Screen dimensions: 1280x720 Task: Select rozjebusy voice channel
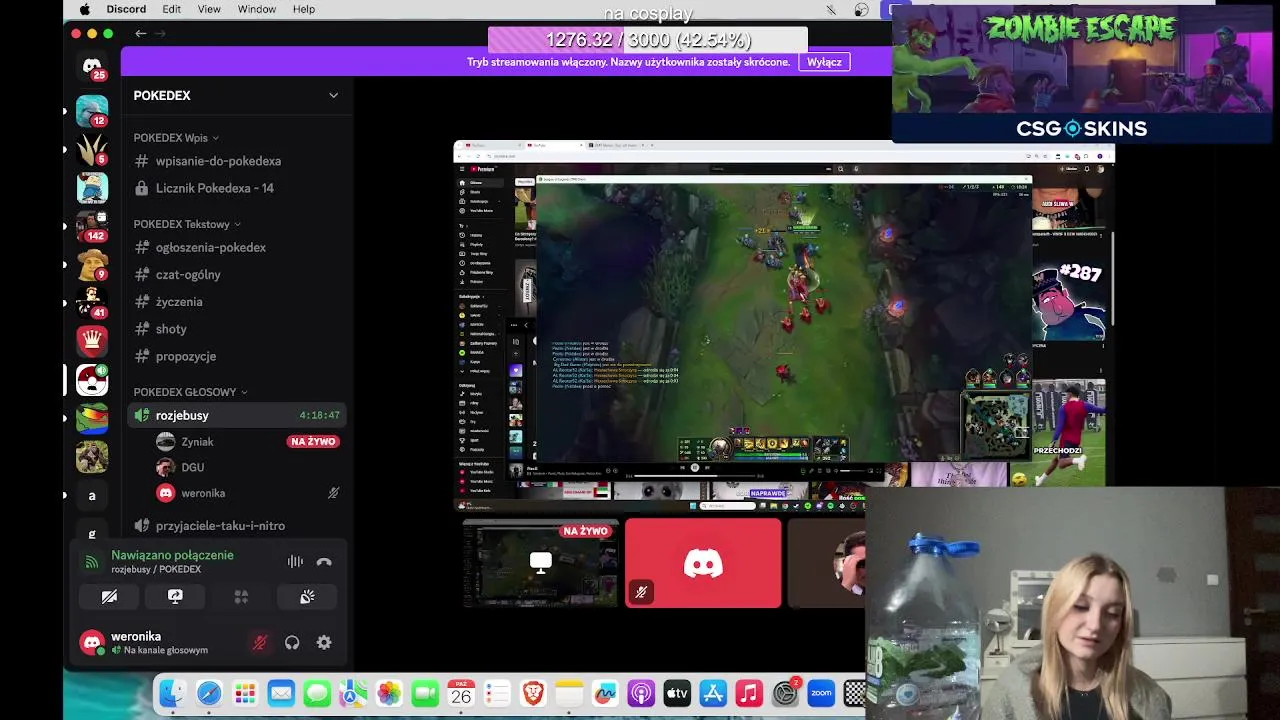(236, 415)
